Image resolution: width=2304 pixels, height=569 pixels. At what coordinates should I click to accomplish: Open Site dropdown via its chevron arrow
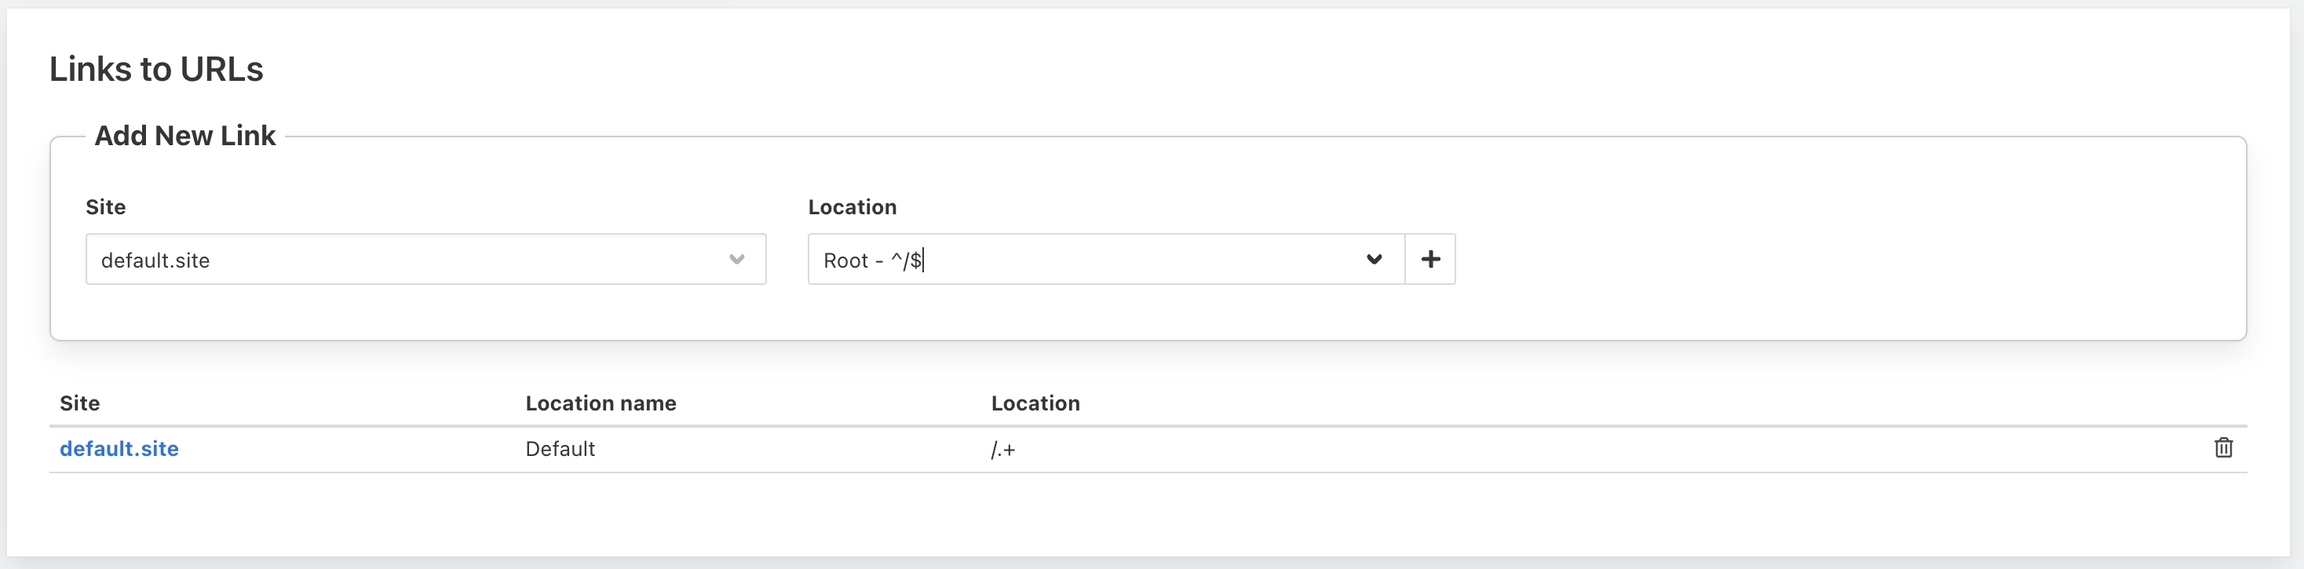[x=737, y=260]
